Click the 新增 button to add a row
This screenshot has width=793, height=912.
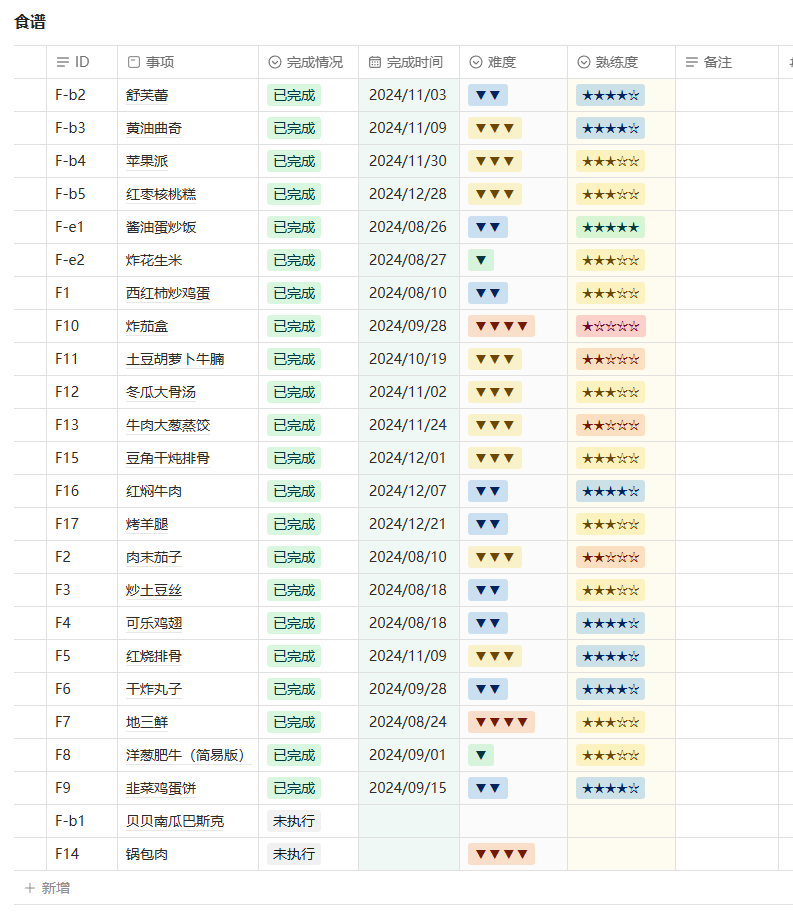click(x=55, y=888)
